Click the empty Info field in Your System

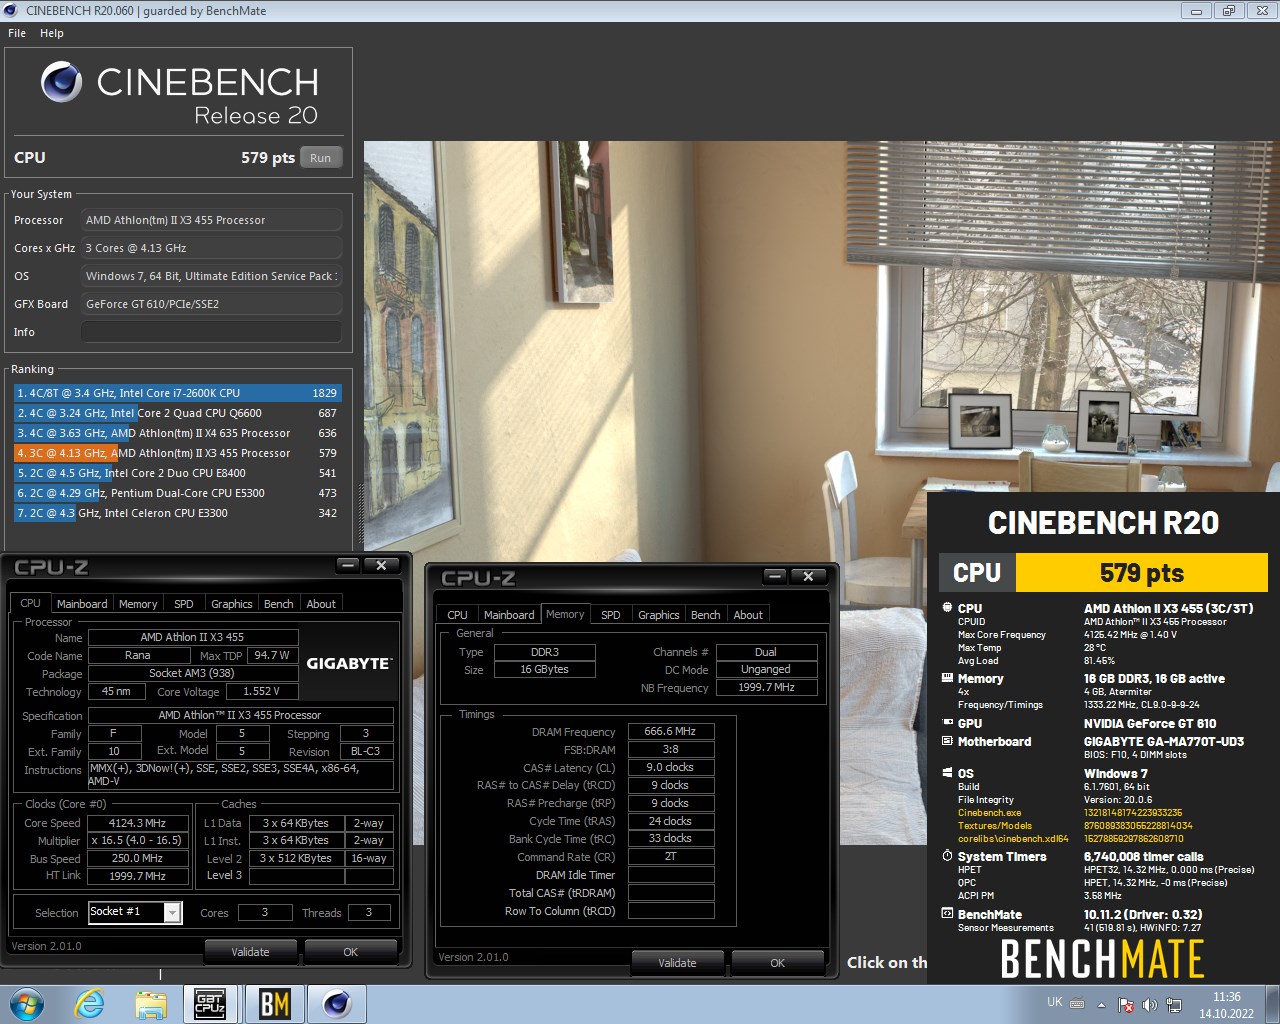pos(211,332)
